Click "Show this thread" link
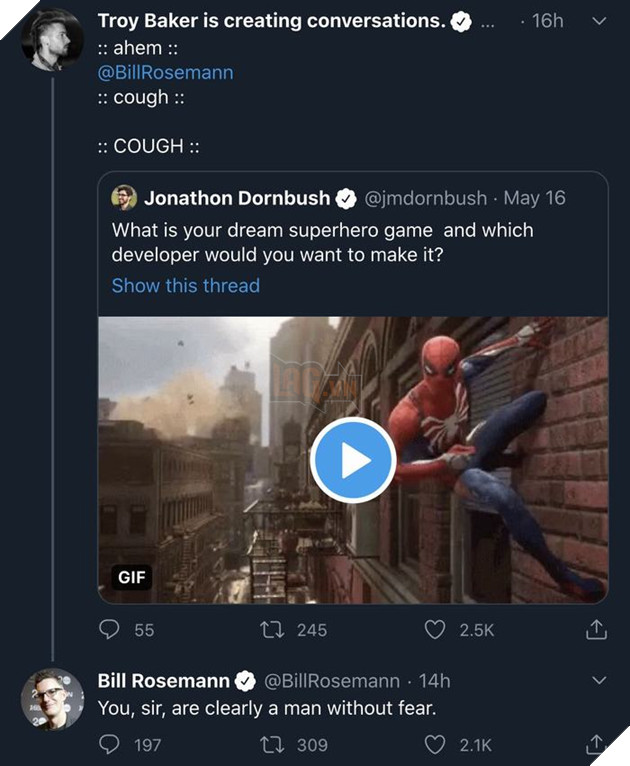 185,286
